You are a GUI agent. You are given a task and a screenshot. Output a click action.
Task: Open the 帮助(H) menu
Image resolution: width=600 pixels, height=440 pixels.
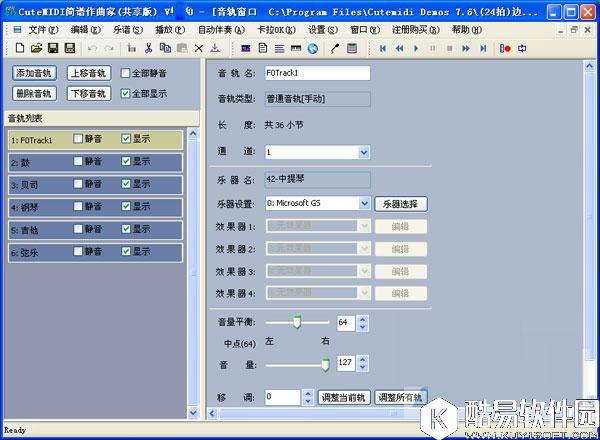467,30
